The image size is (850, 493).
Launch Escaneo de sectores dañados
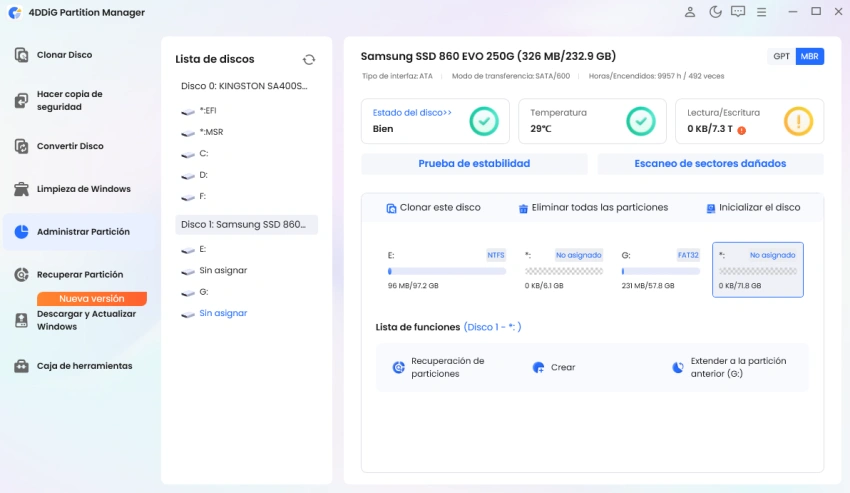tap(710, 164)
